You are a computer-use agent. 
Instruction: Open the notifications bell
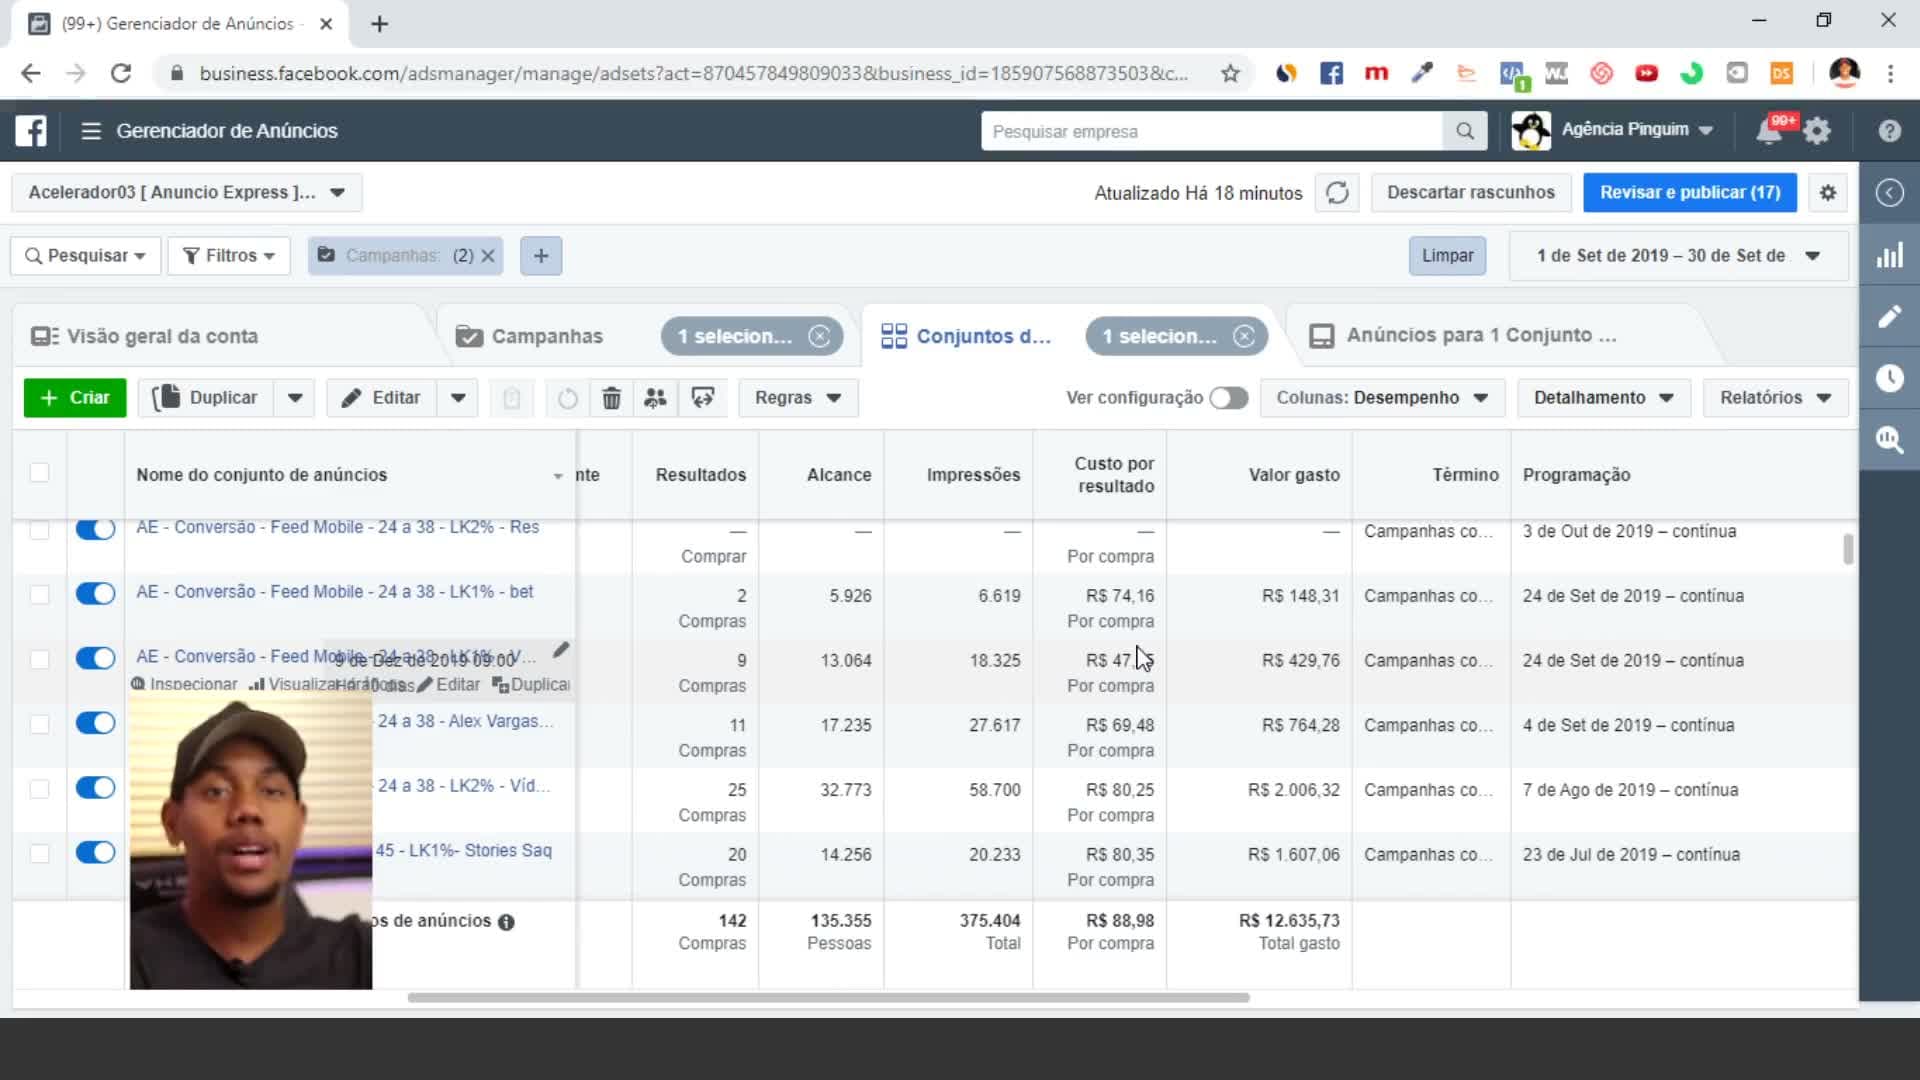[1769, 131]
